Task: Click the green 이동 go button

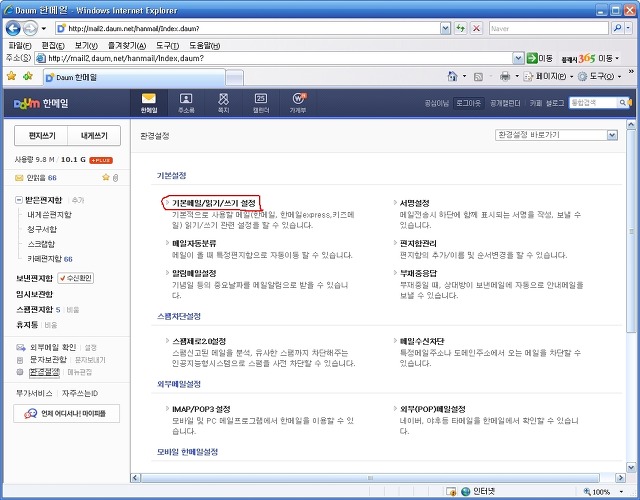Action: coord(540,58)
